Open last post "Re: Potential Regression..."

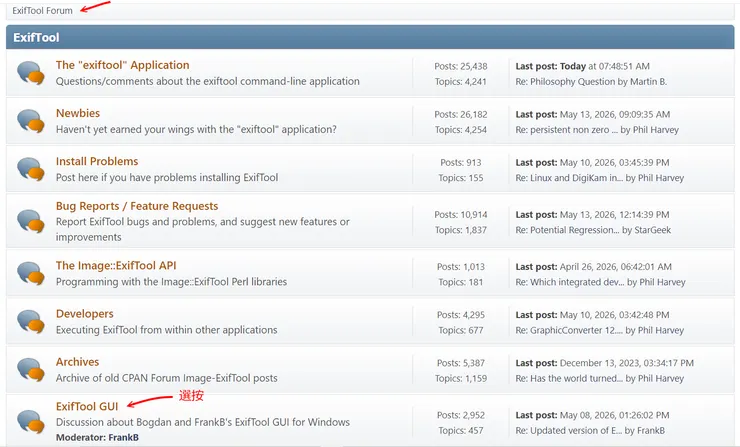click(567, 230)
